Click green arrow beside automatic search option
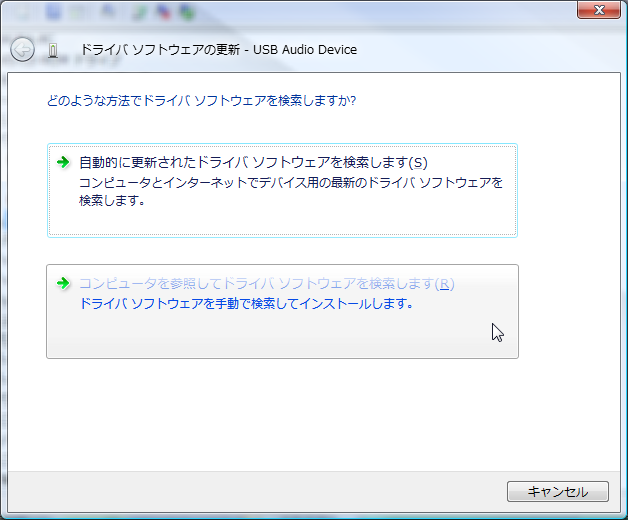The image size is (628, 520). (63, 162)
